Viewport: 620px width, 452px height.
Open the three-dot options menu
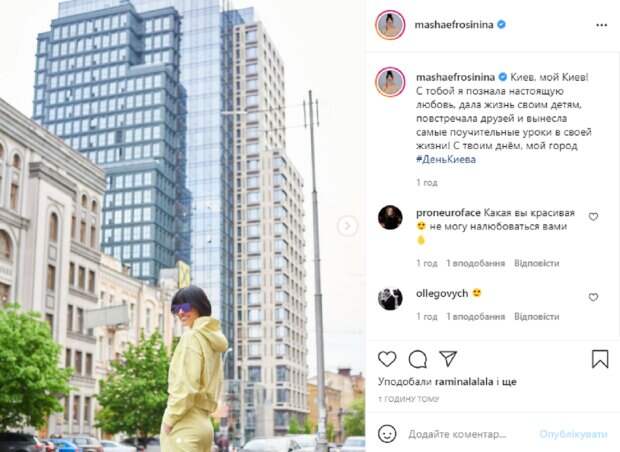pyautogui.click(x=601, y=25)
